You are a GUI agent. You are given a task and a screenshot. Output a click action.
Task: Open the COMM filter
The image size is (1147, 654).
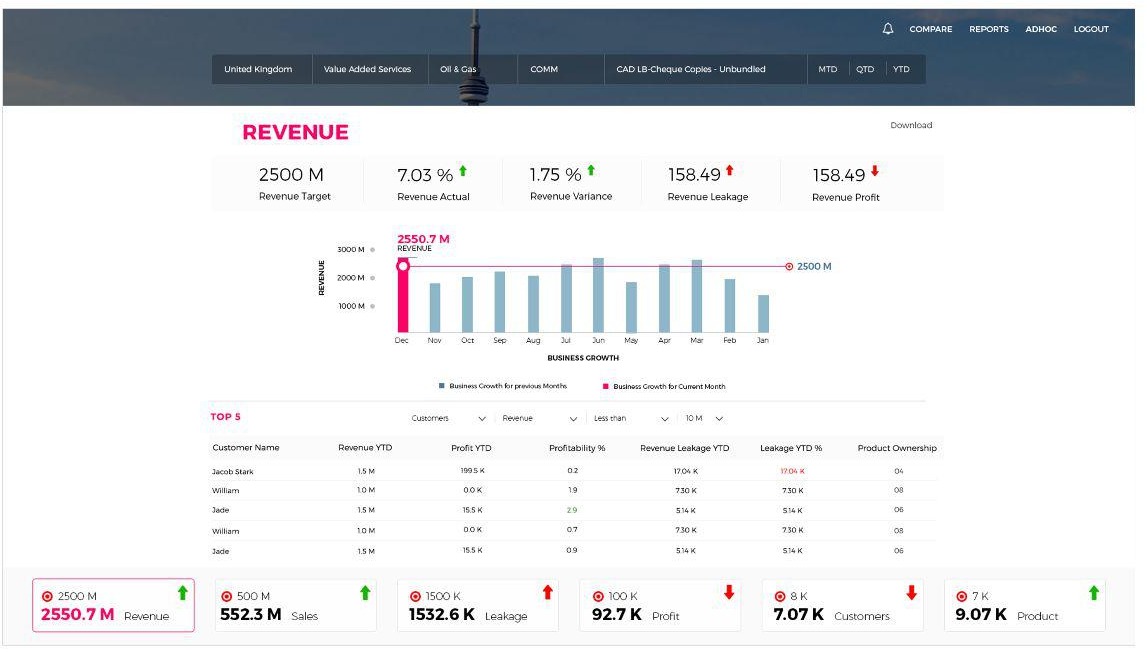click(561, 69)
